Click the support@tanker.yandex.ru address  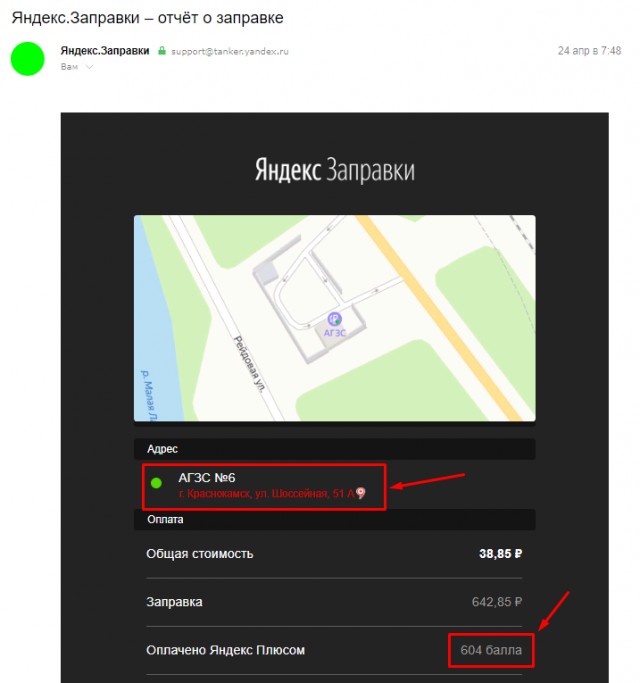pyautogui.click(x=230, y=51)
